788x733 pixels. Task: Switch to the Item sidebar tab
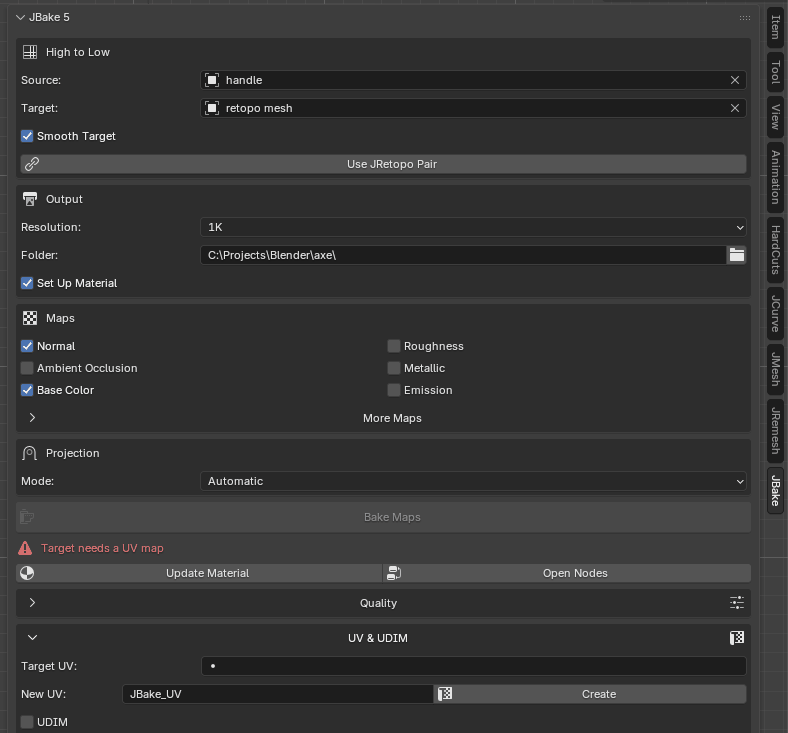pos(775,27)
